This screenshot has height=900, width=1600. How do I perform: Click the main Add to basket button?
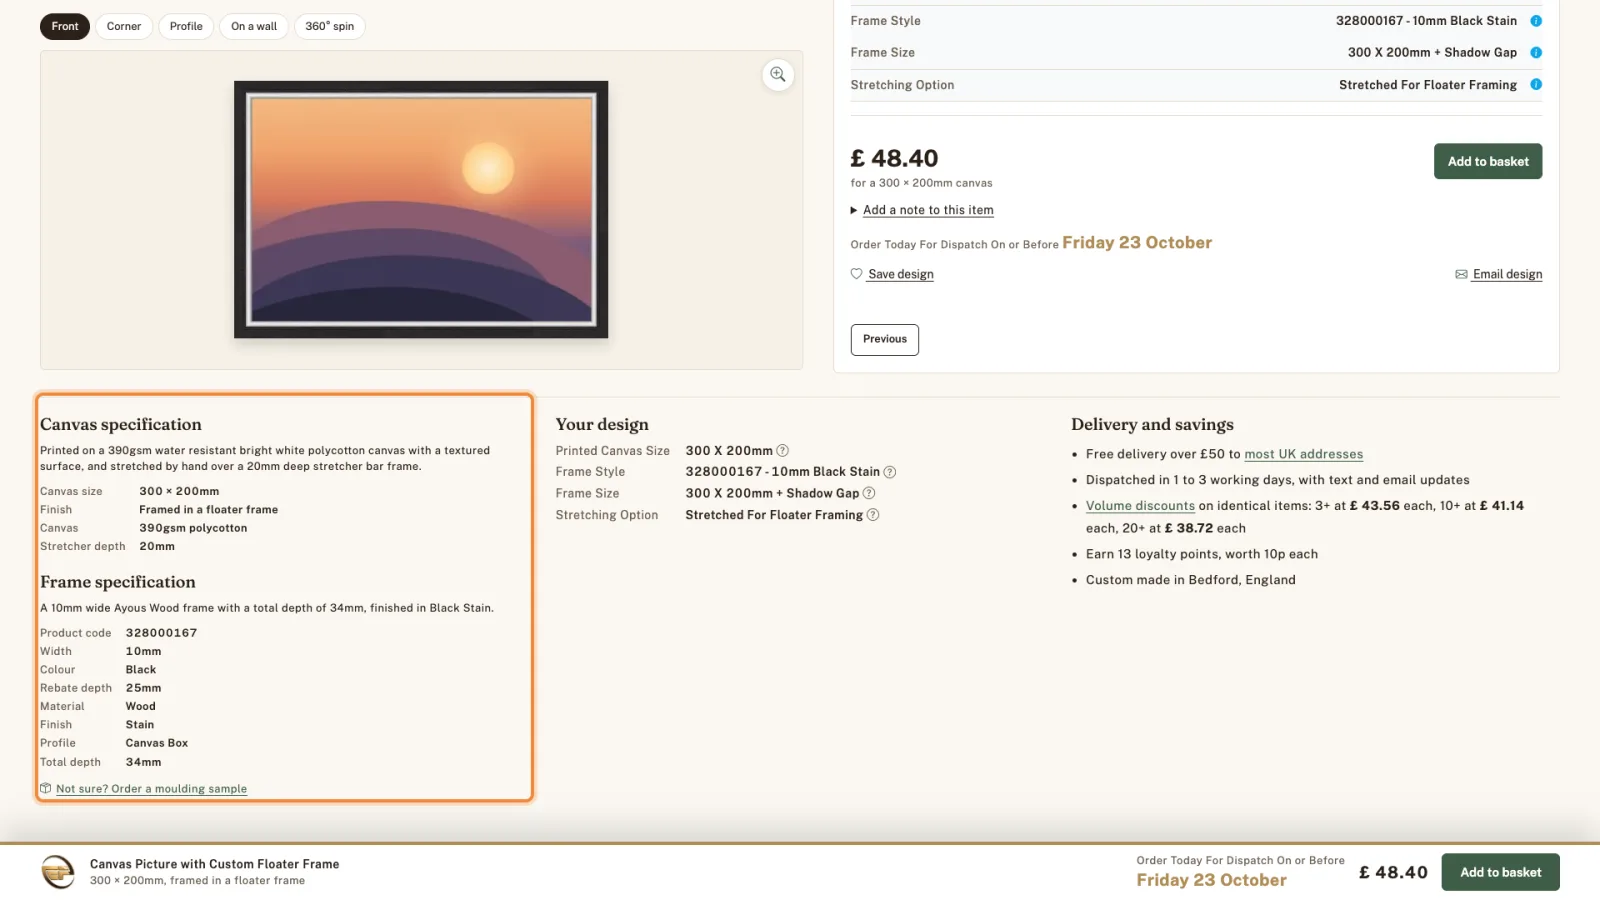pyautogui.click(x=1488, y=161)
